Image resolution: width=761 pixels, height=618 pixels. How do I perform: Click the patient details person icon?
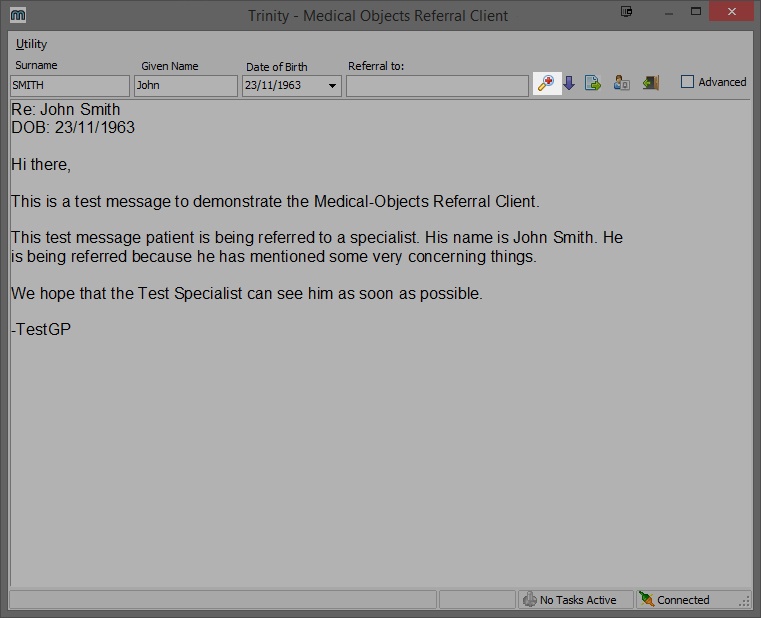621,83
